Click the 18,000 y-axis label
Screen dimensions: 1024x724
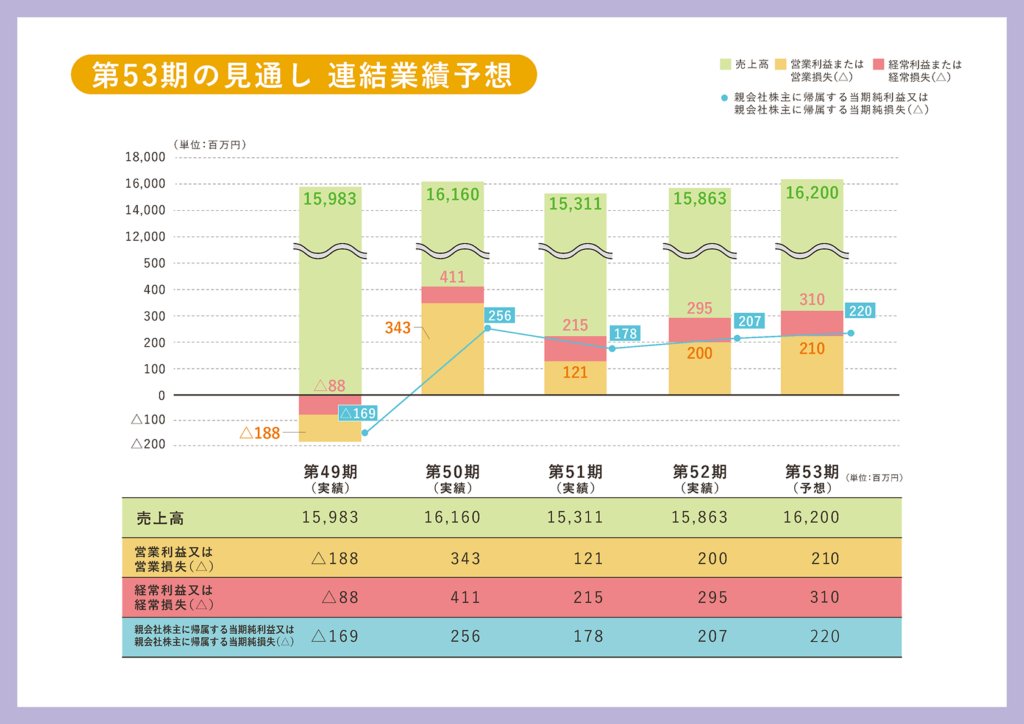click(145, 157)
